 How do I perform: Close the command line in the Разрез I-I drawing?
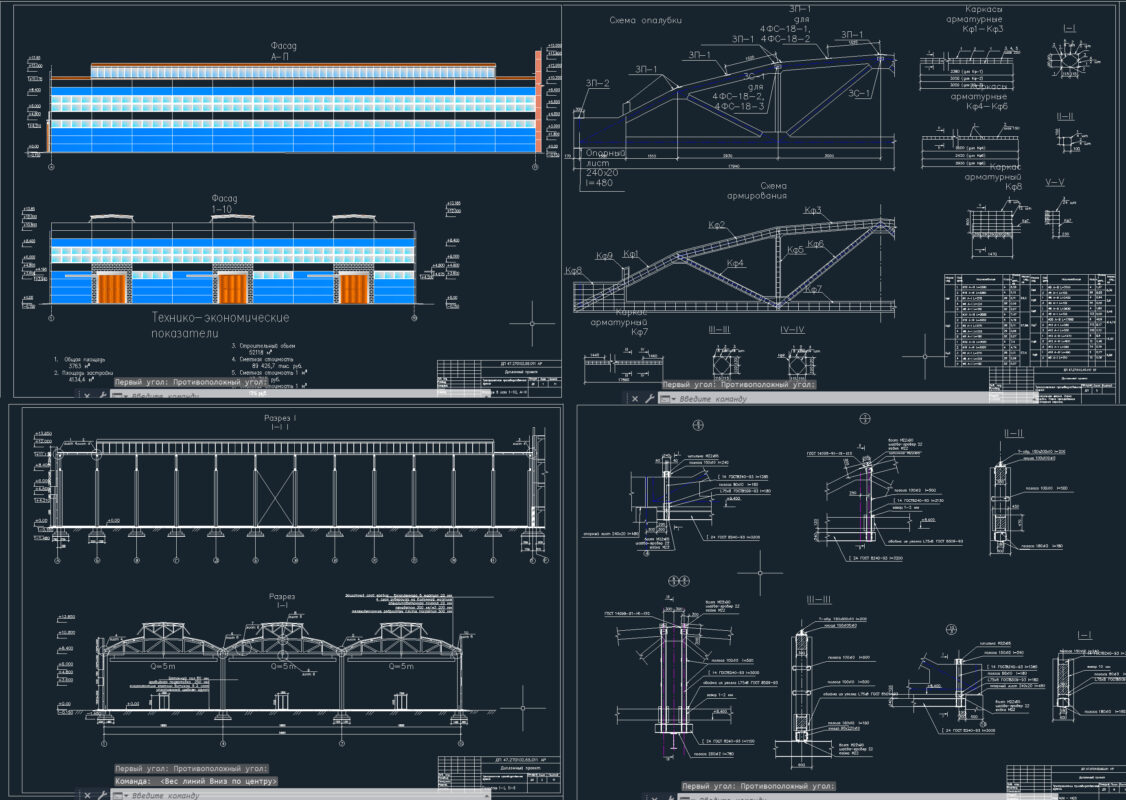(87, 795)
